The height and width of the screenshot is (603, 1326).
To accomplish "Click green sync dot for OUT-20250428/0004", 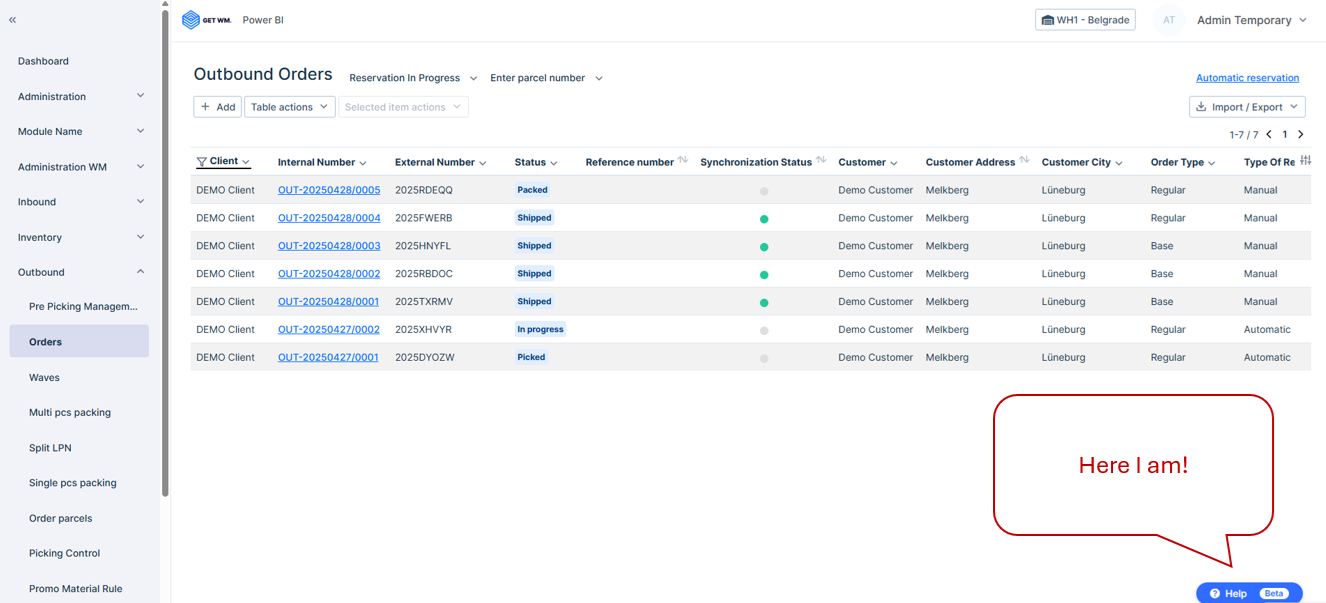I will click(764, 219).
